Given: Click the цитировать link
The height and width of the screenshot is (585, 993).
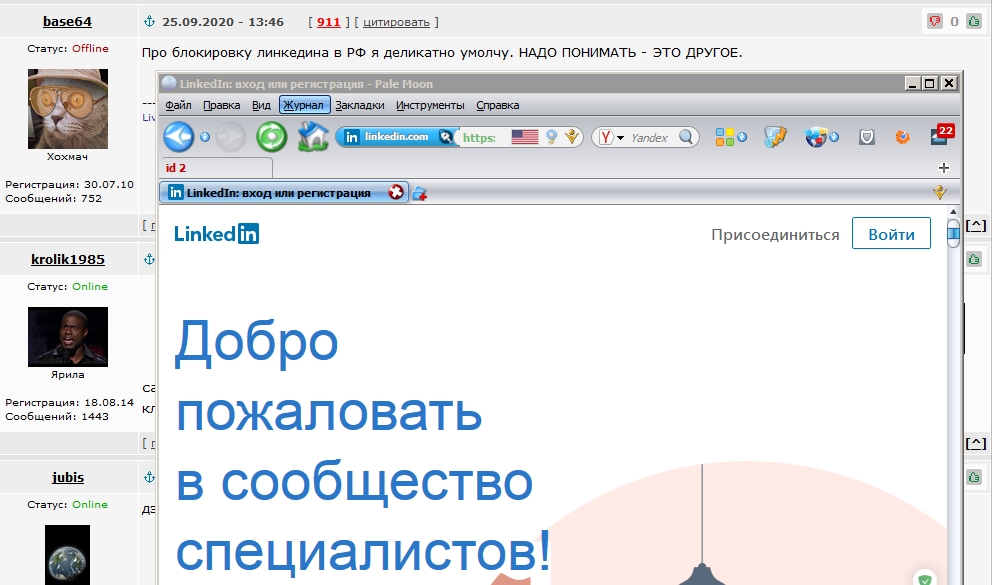Looking at the screenshot, I should pos(396,22).
